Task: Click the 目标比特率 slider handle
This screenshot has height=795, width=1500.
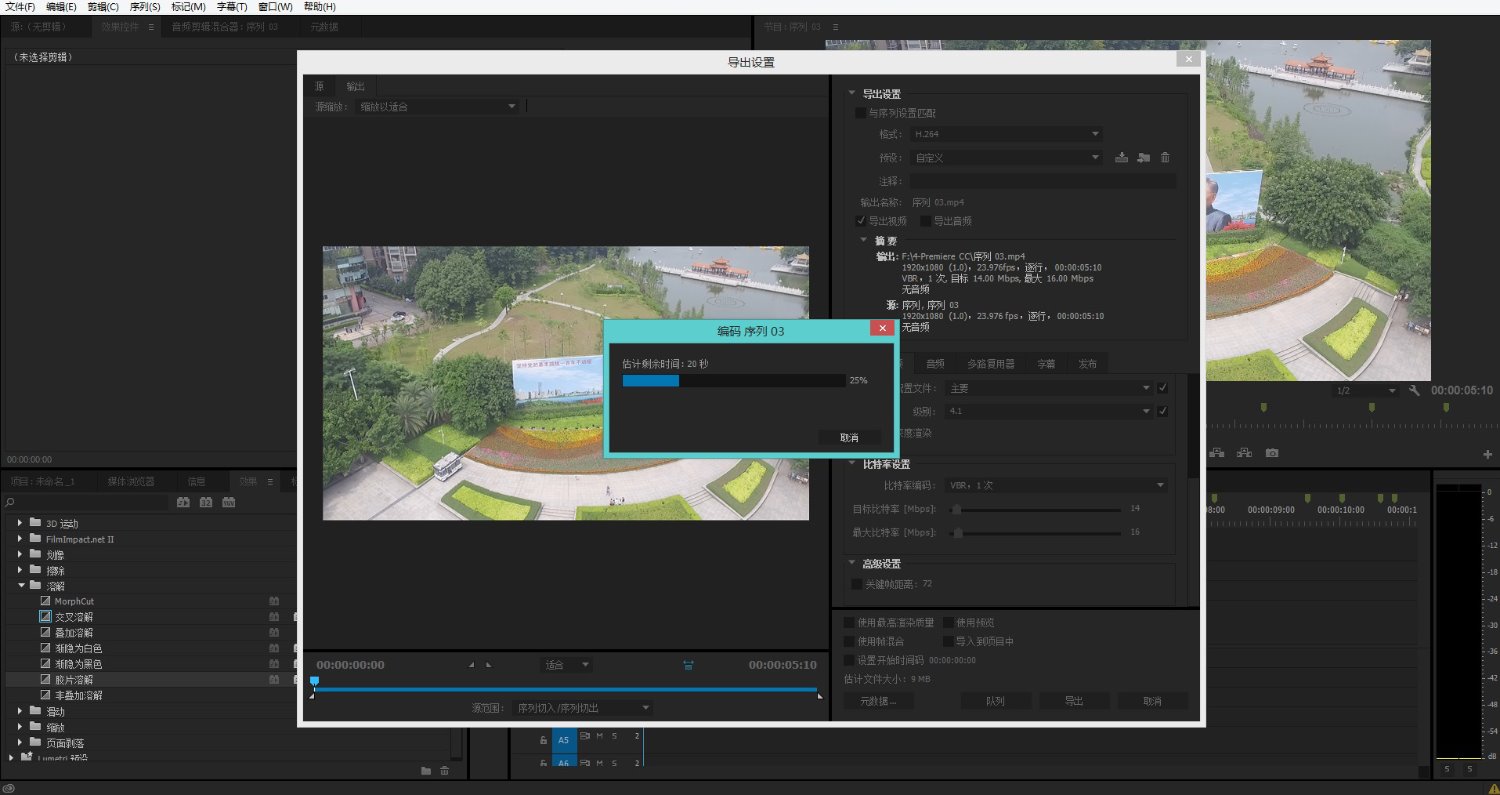Action: 957,509
